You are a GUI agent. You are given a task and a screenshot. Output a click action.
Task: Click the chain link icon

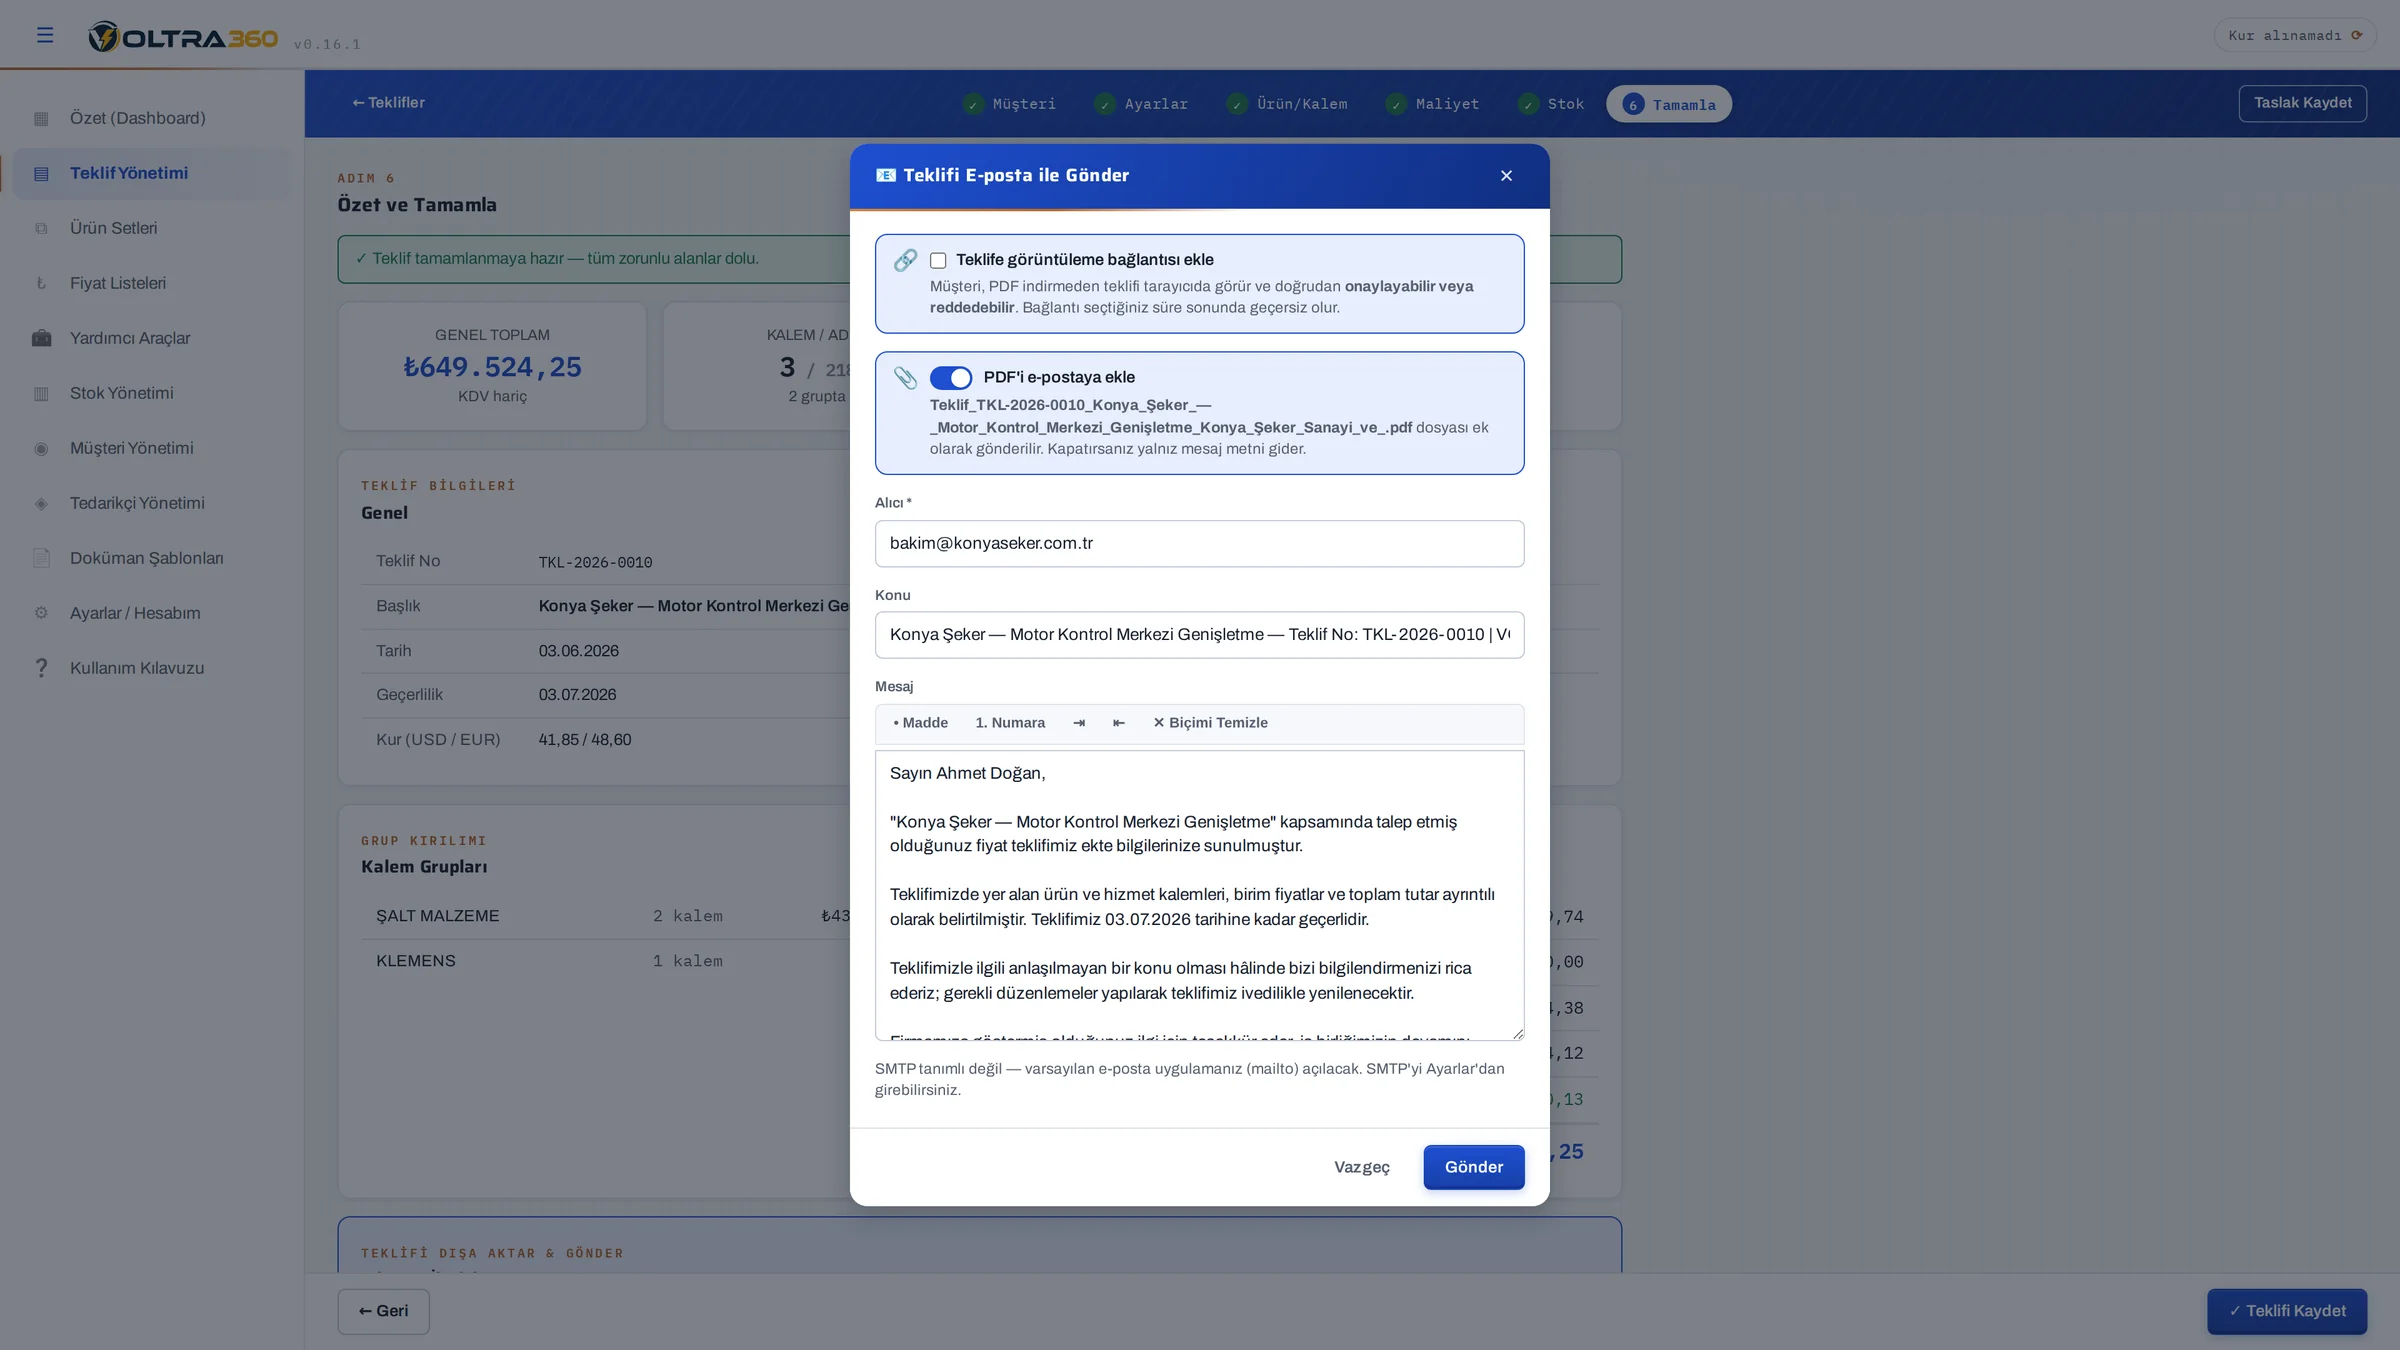pos(905,260)
